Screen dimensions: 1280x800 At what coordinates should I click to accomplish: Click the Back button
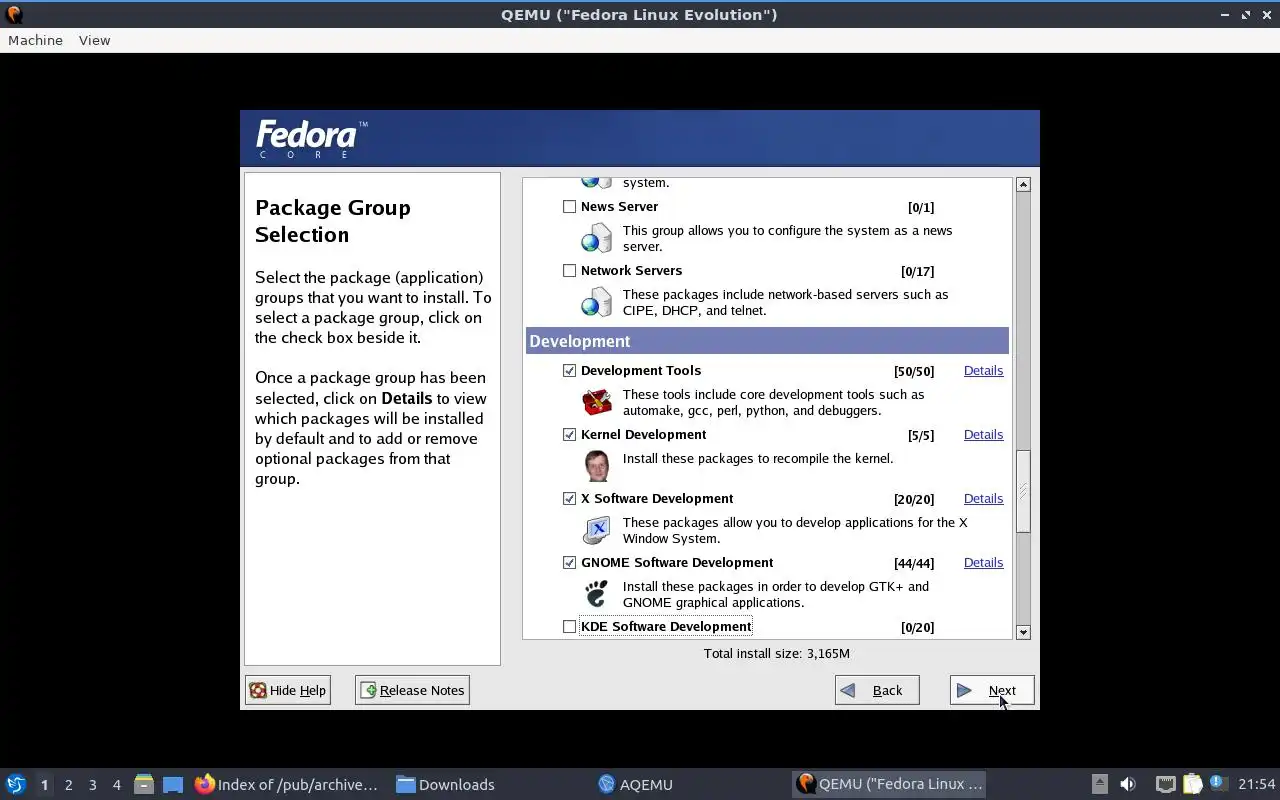pyautogui.click(x=877, y=690)
